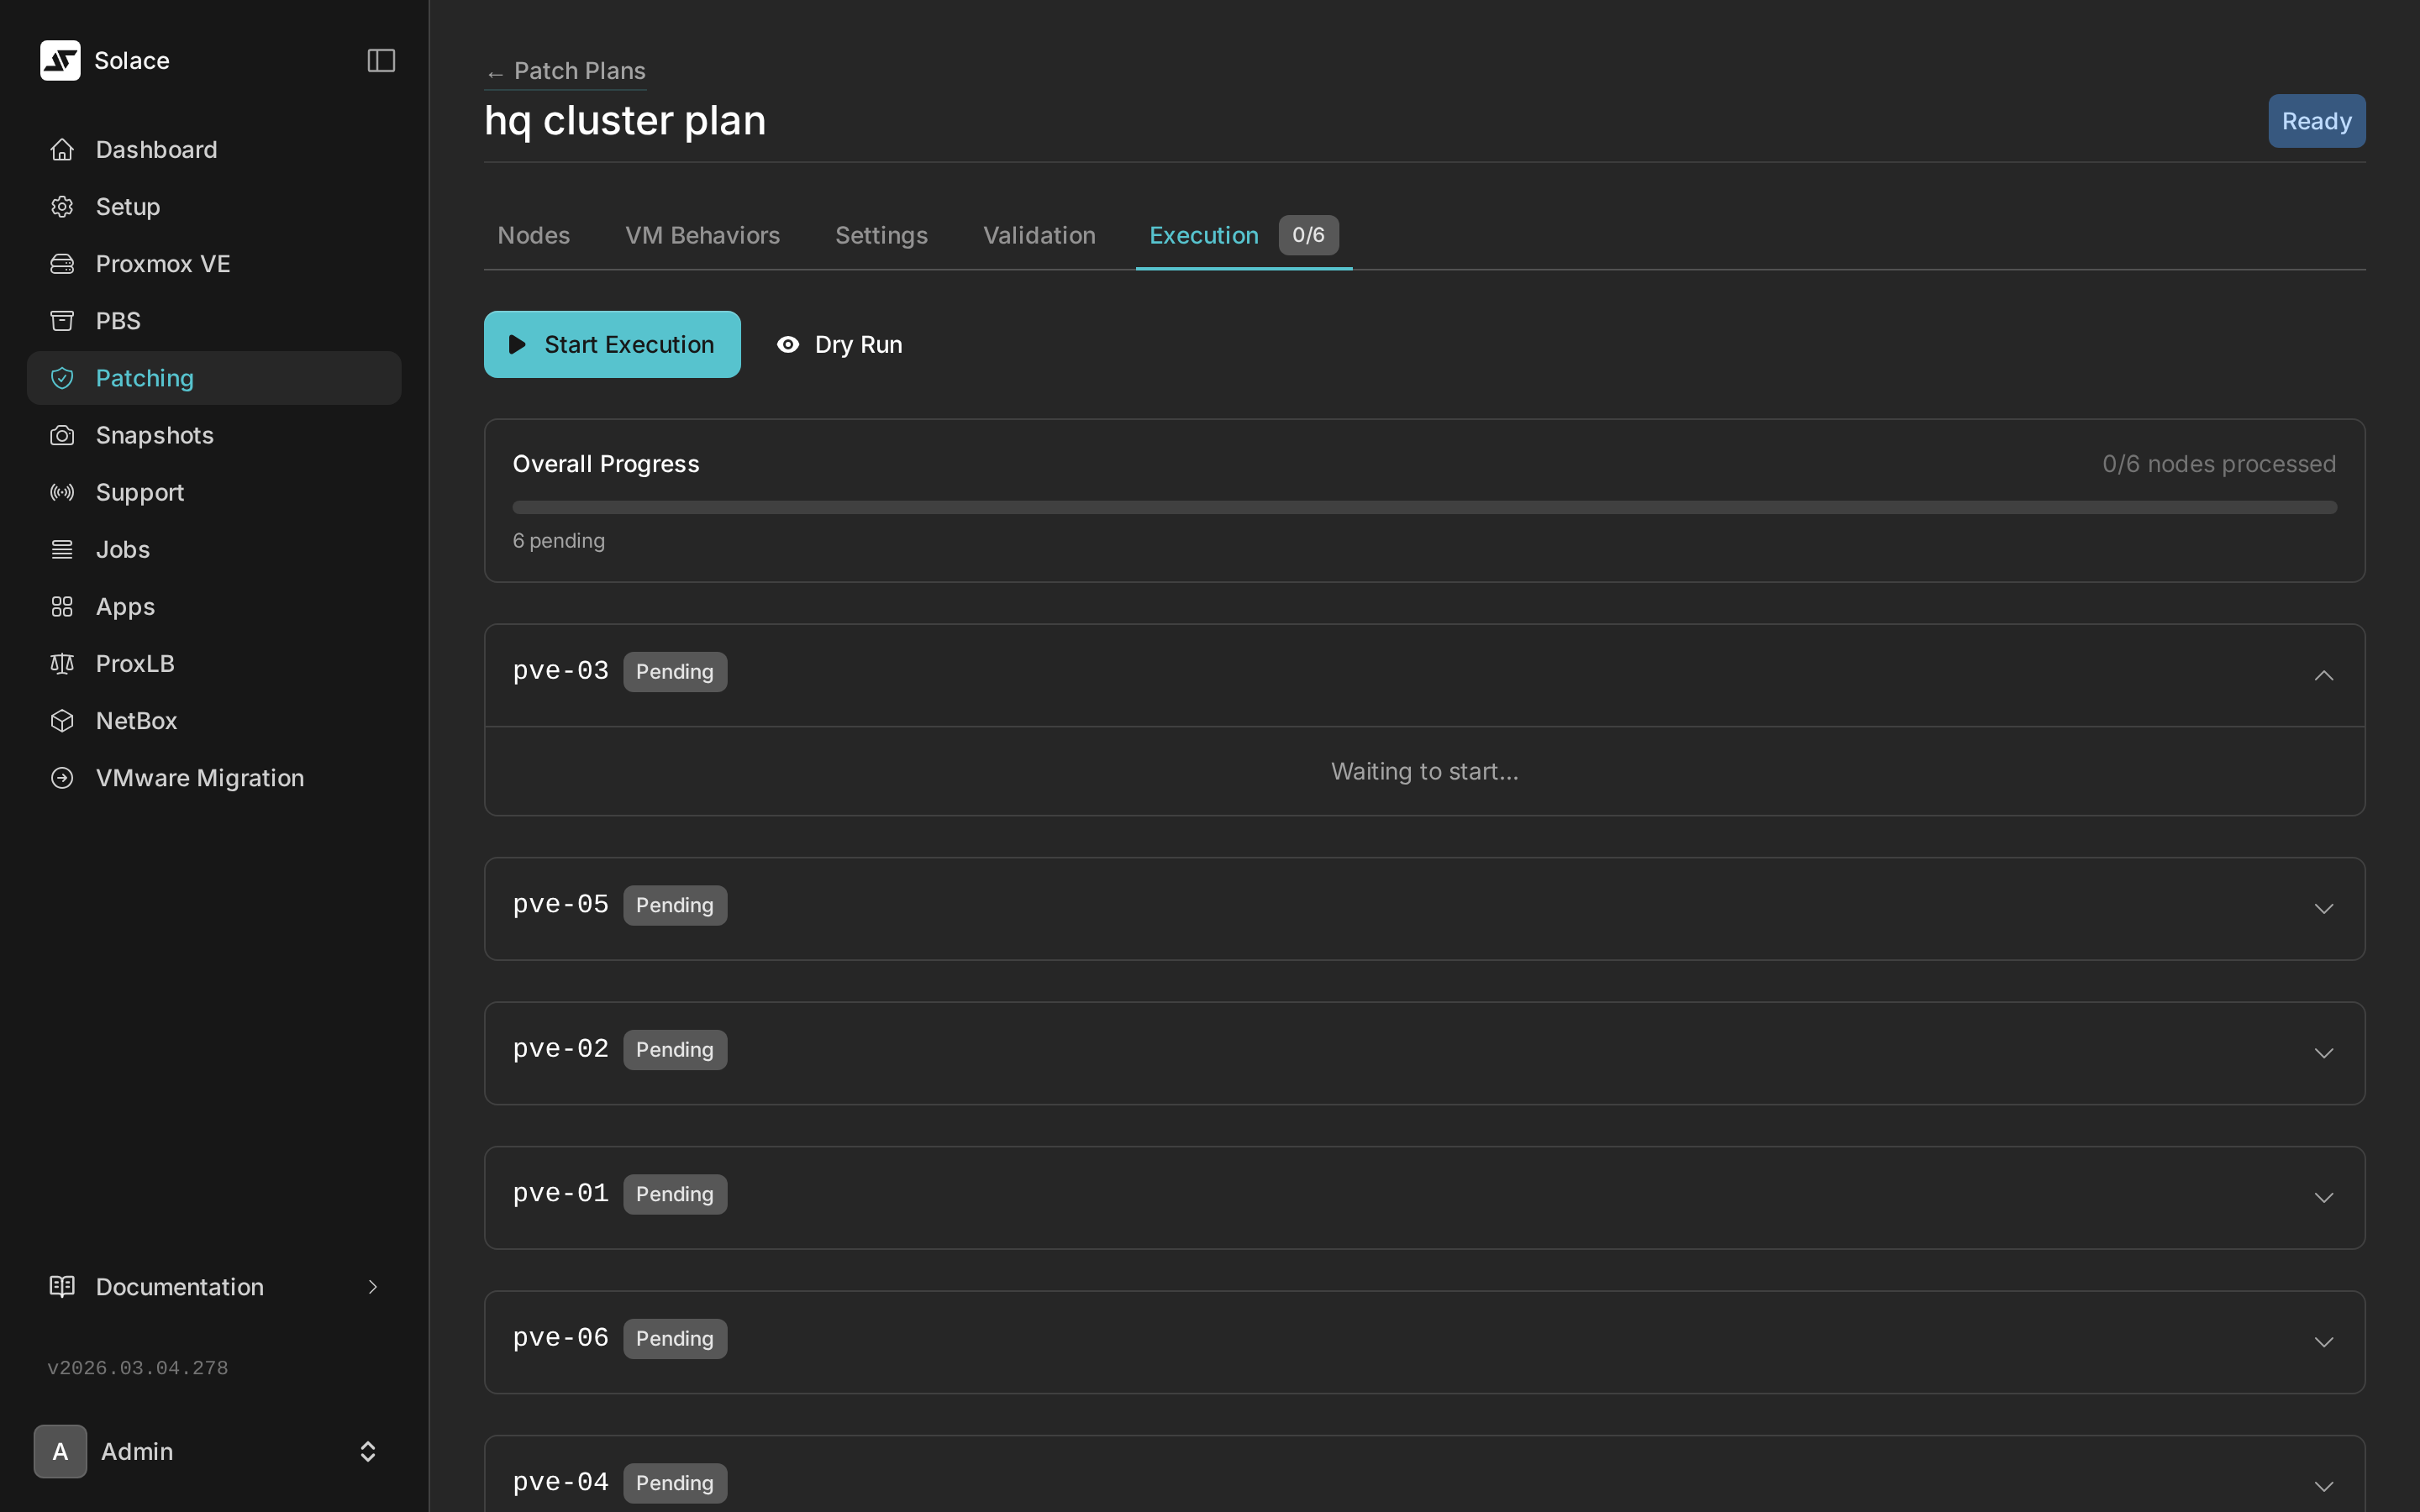Expand the pve-05 node row
This screenshot has height=1512, width=2420.
tap(2323, 909)
